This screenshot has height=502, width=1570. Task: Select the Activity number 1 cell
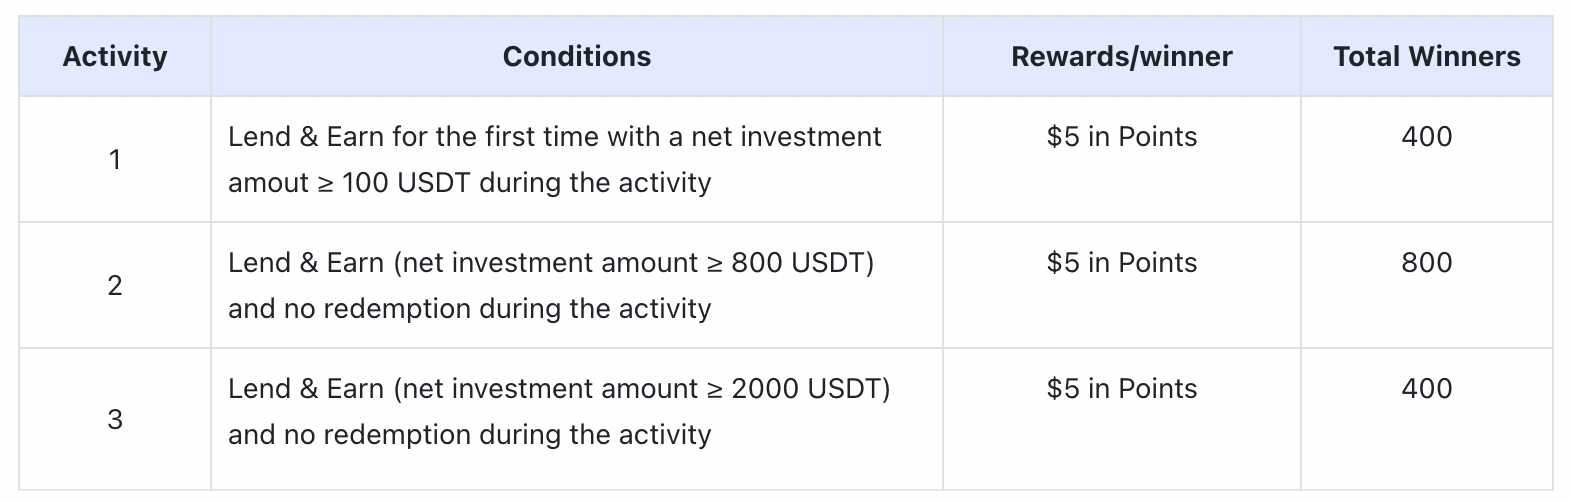pos(115,160)
